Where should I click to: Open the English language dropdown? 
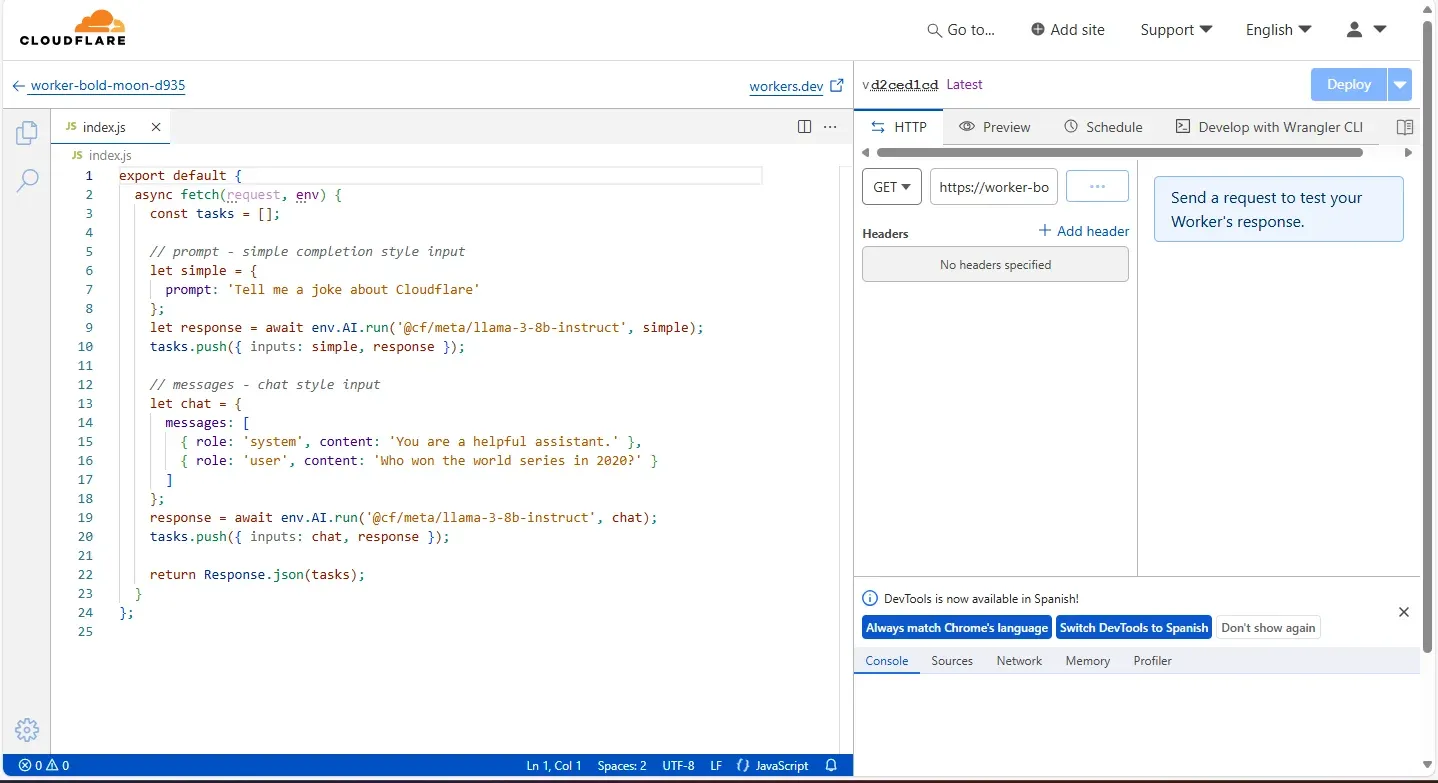pos(1278,30)
